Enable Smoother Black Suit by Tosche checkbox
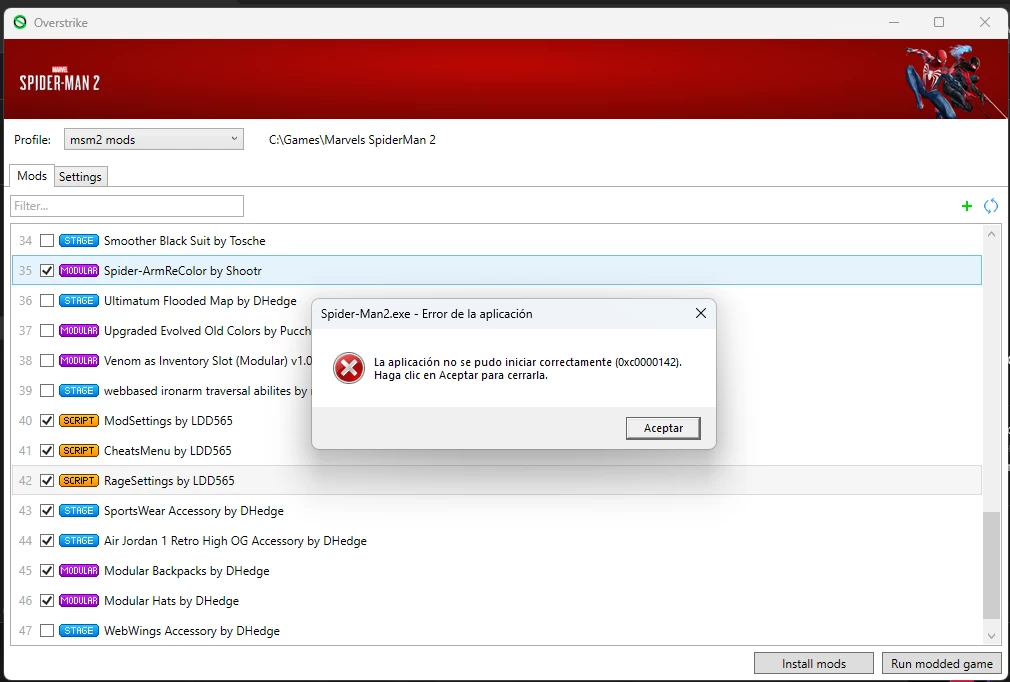Screen dimensions: 1010x682 [46, 241]
